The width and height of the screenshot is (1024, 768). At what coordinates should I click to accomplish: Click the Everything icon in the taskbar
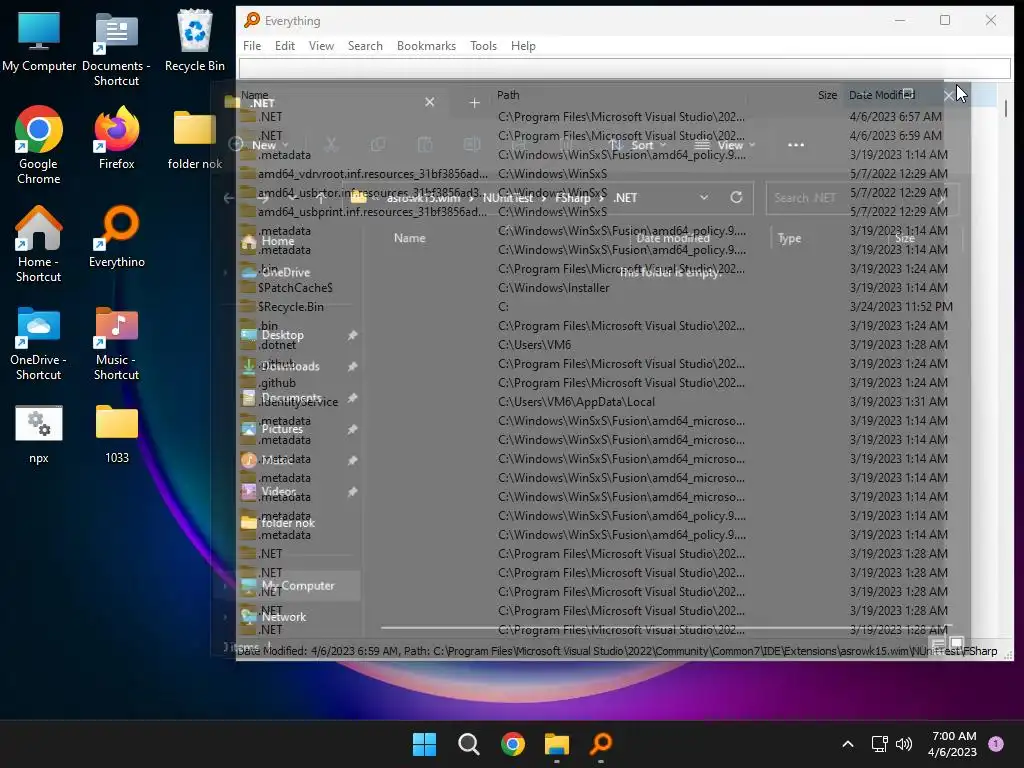(601, 744)
